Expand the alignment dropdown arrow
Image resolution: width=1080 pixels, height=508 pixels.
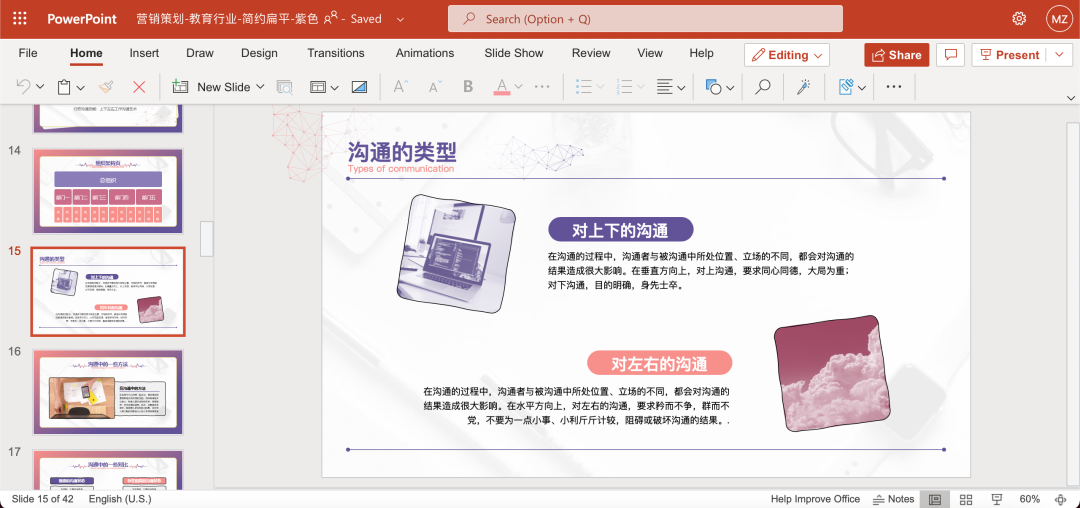(681, 87)
